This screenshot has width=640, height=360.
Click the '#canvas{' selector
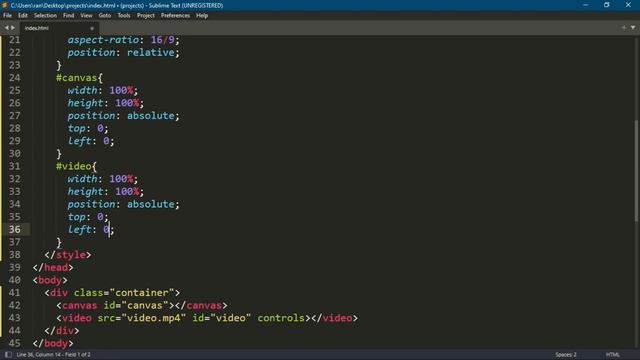click(80, 78)
